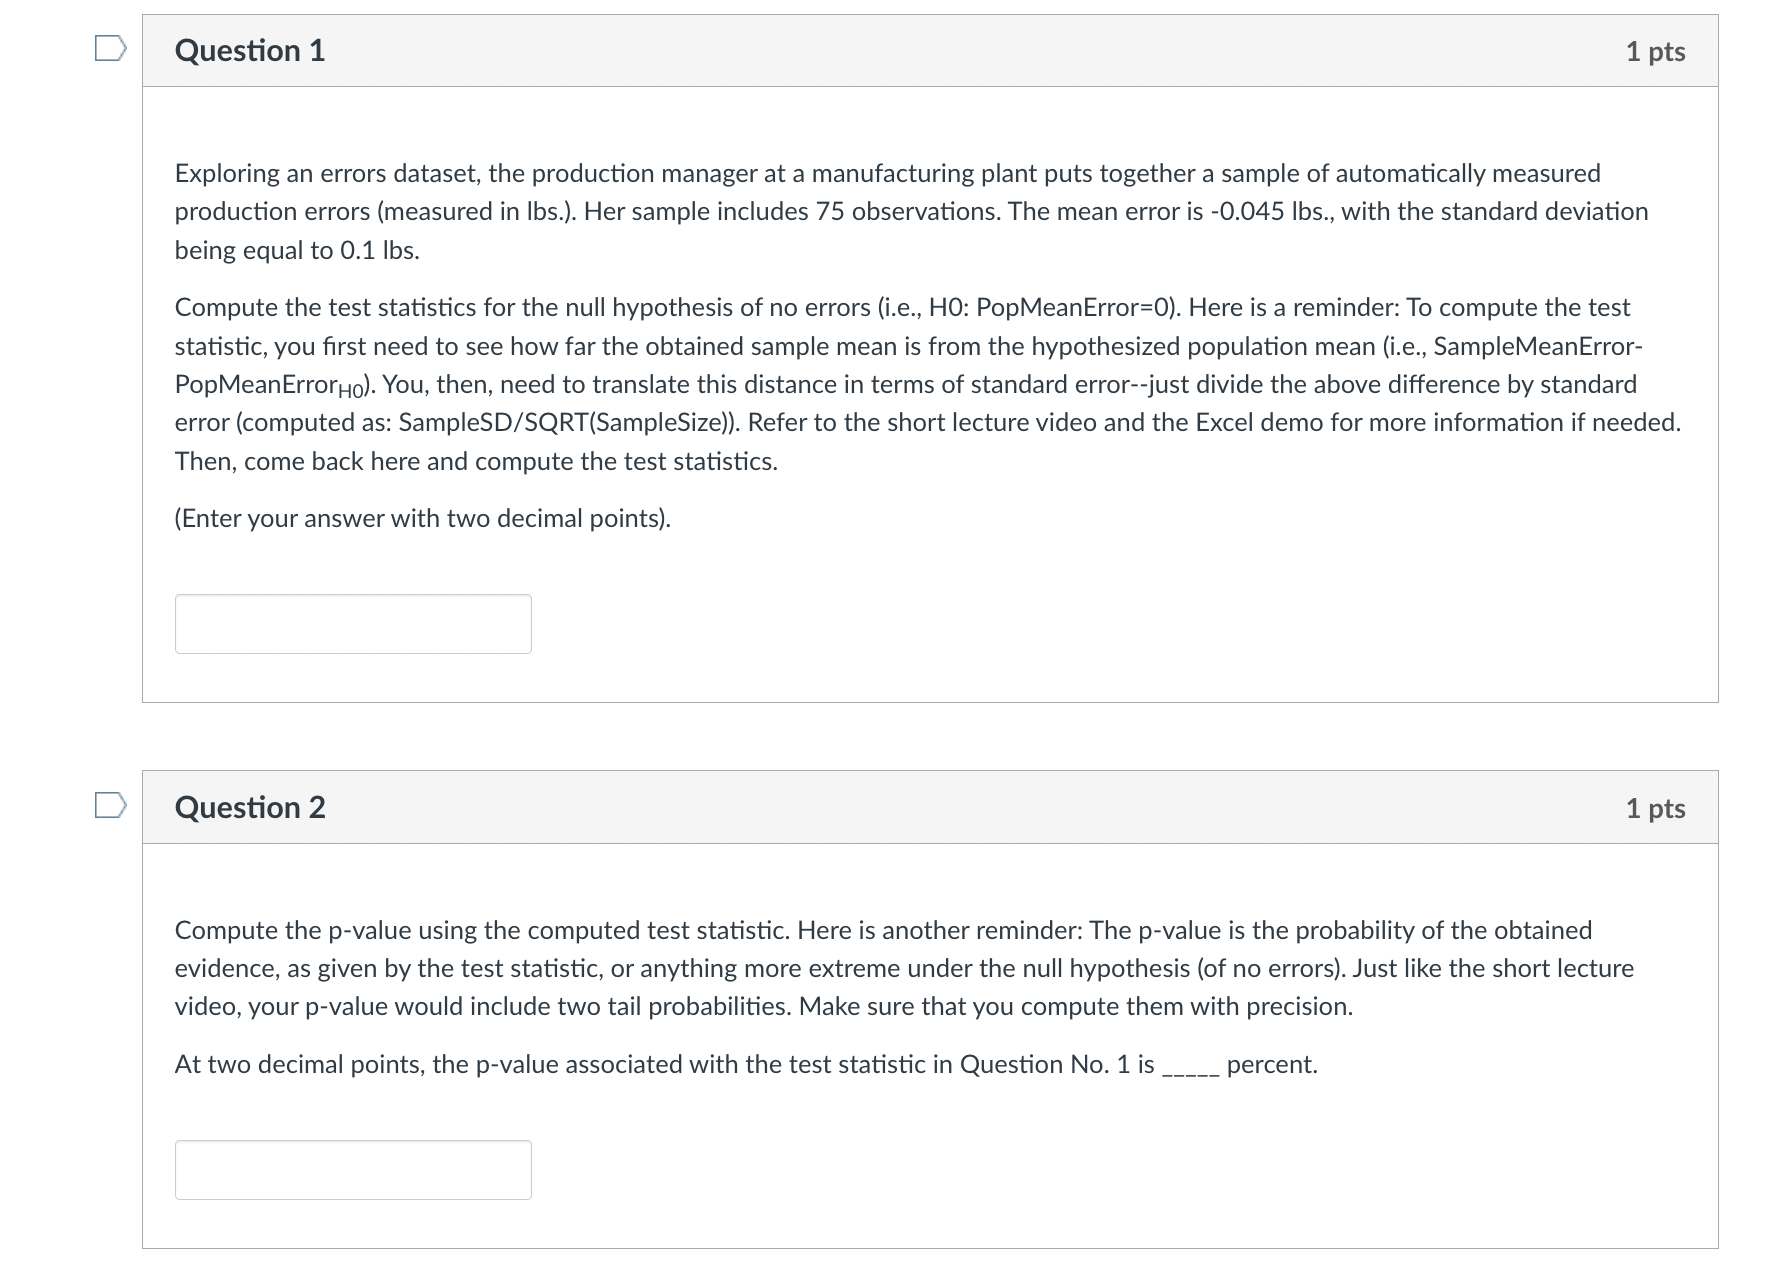
Task: Select the flag marker next to the first question
Action: [111, 50]
